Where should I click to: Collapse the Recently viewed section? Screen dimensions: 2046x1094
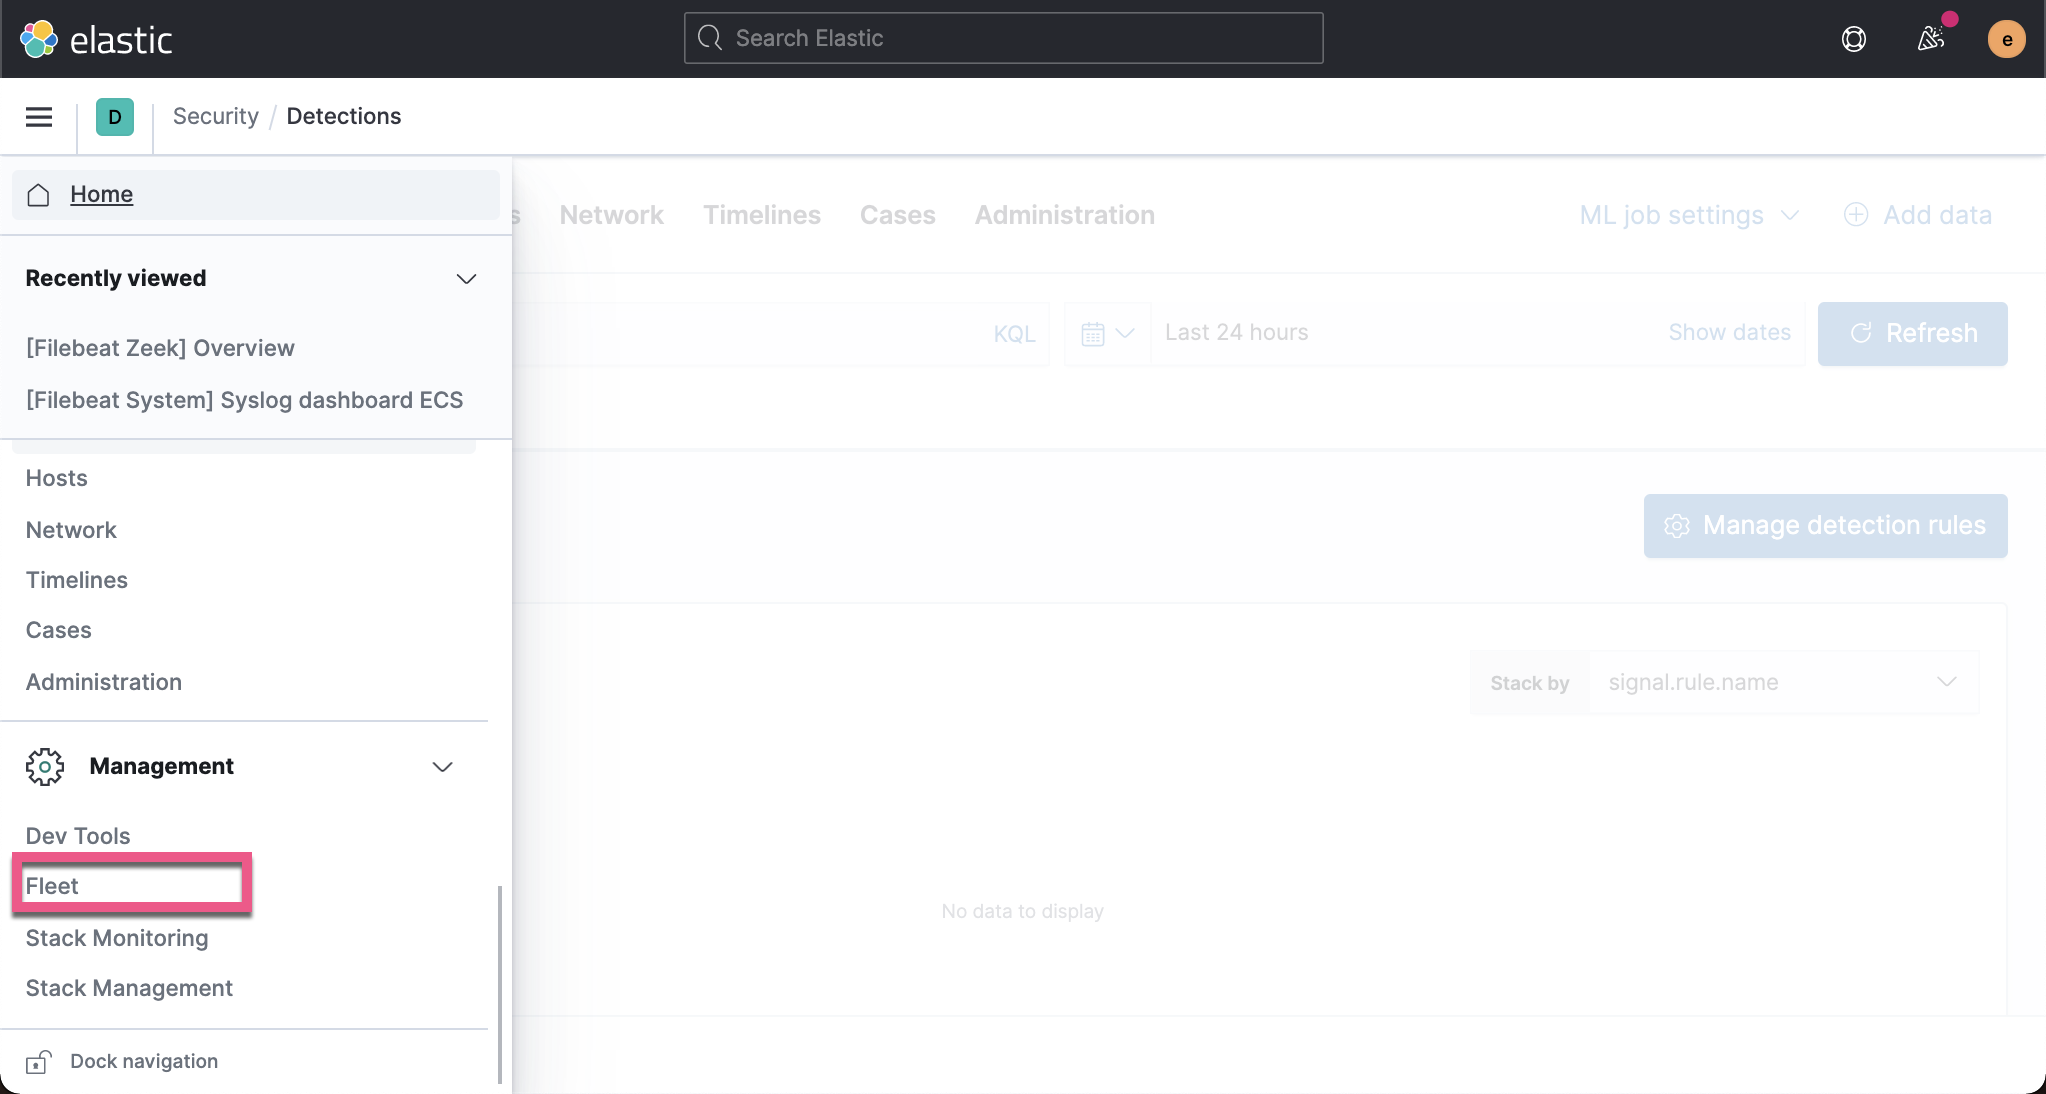click(x=465, y=279)
